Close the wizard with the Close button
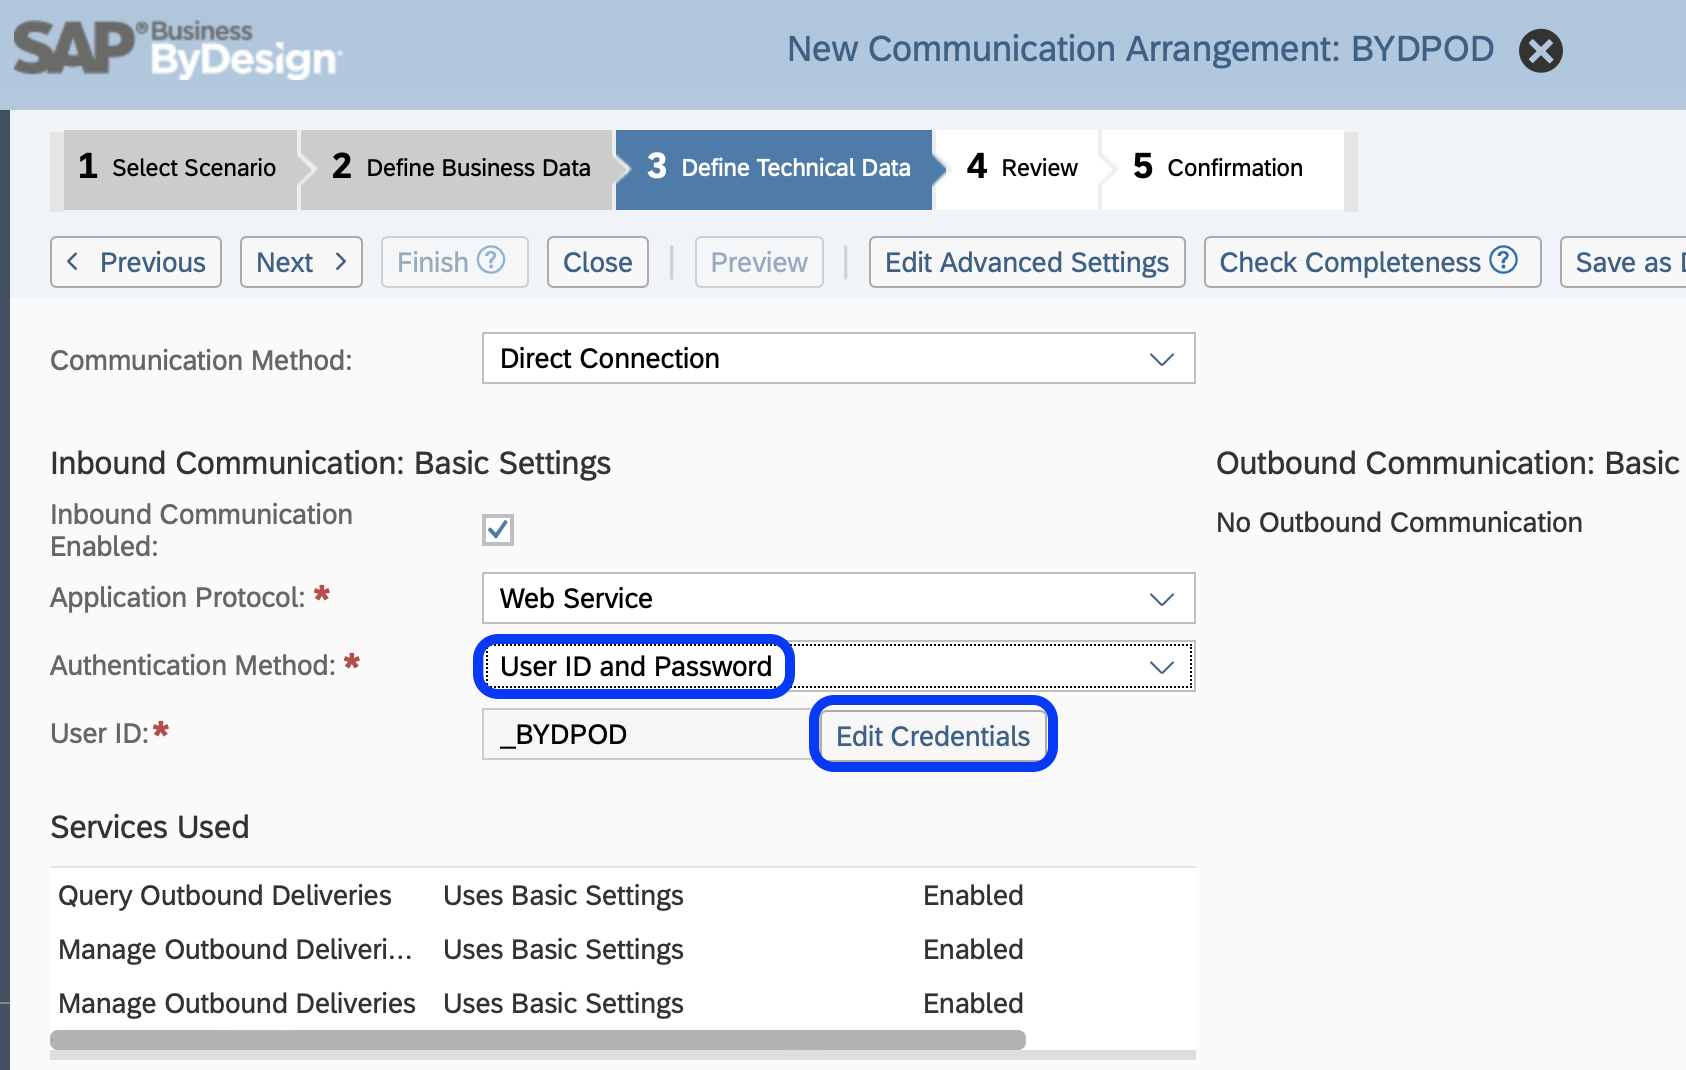 click(597, 262)
